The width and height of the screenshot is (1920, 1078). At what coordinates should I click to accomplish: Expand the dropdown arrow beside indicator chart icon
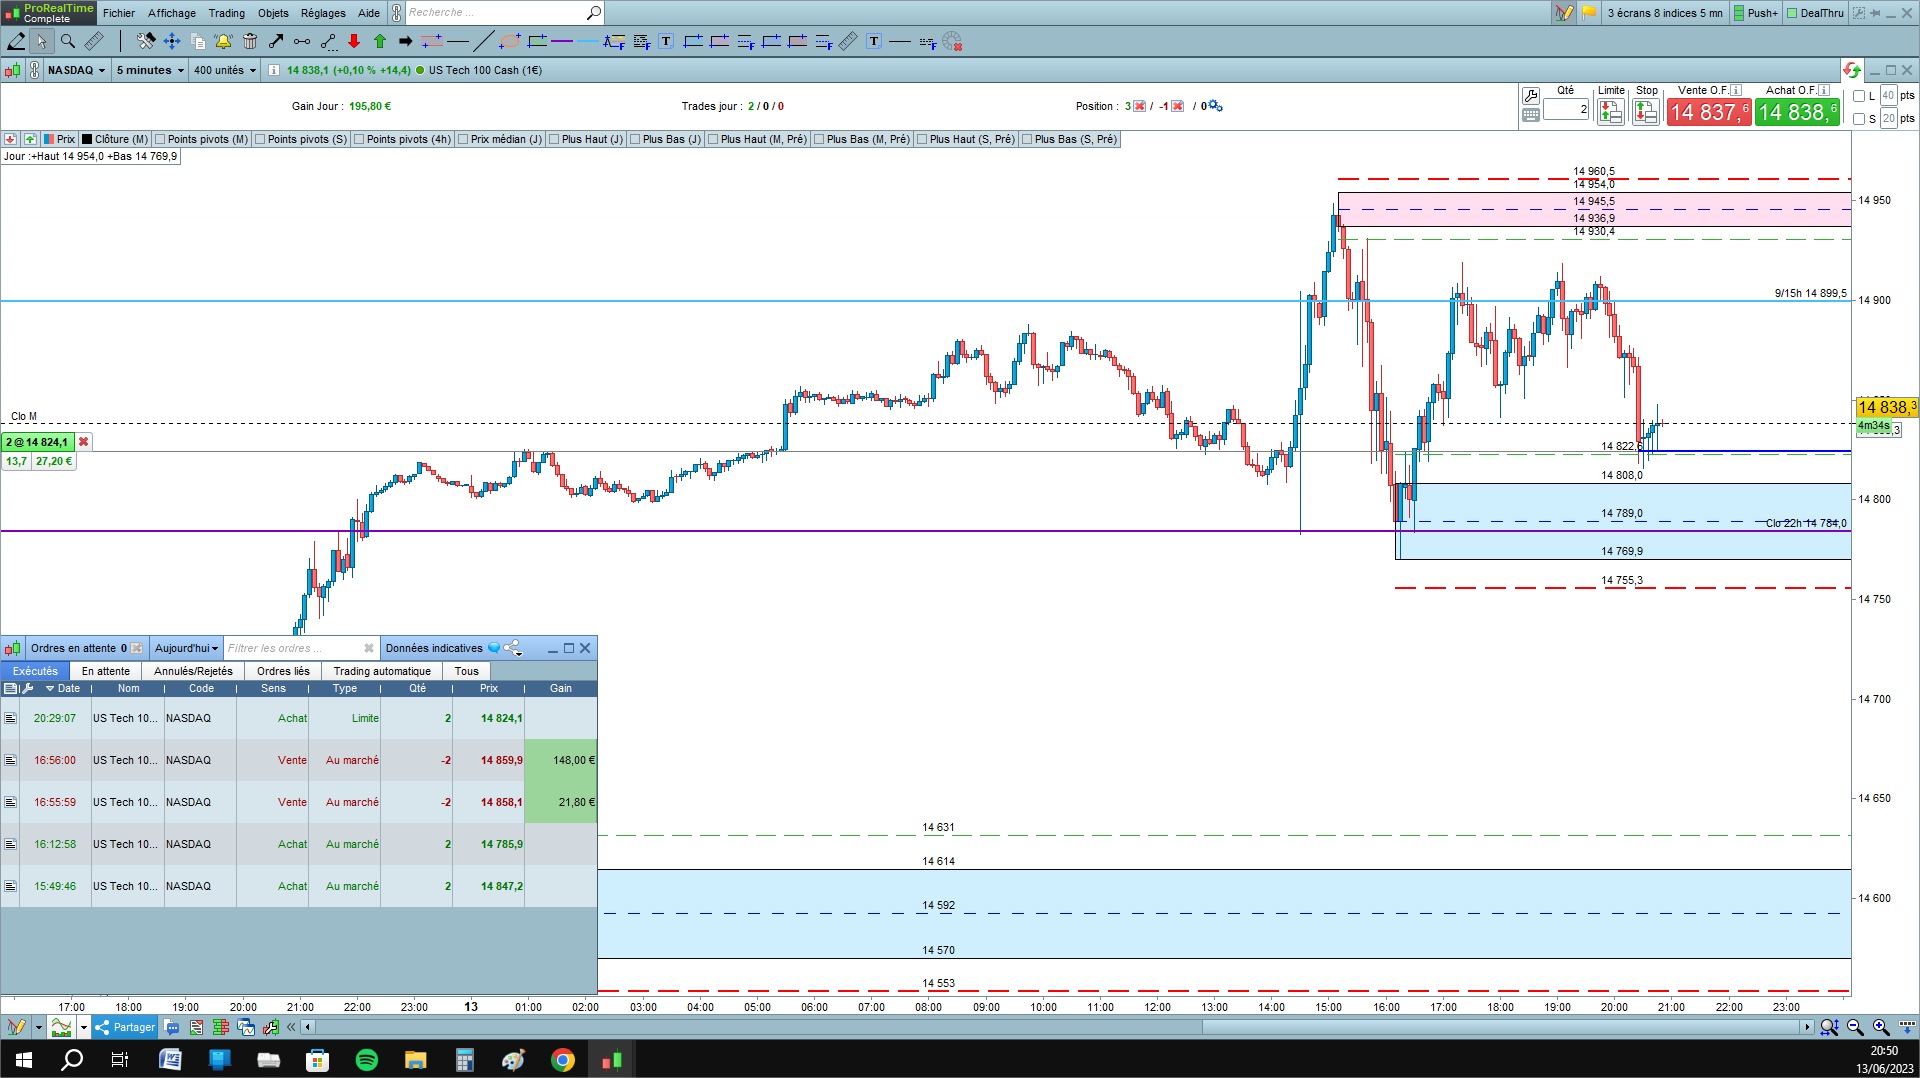tap(84, 1027)
